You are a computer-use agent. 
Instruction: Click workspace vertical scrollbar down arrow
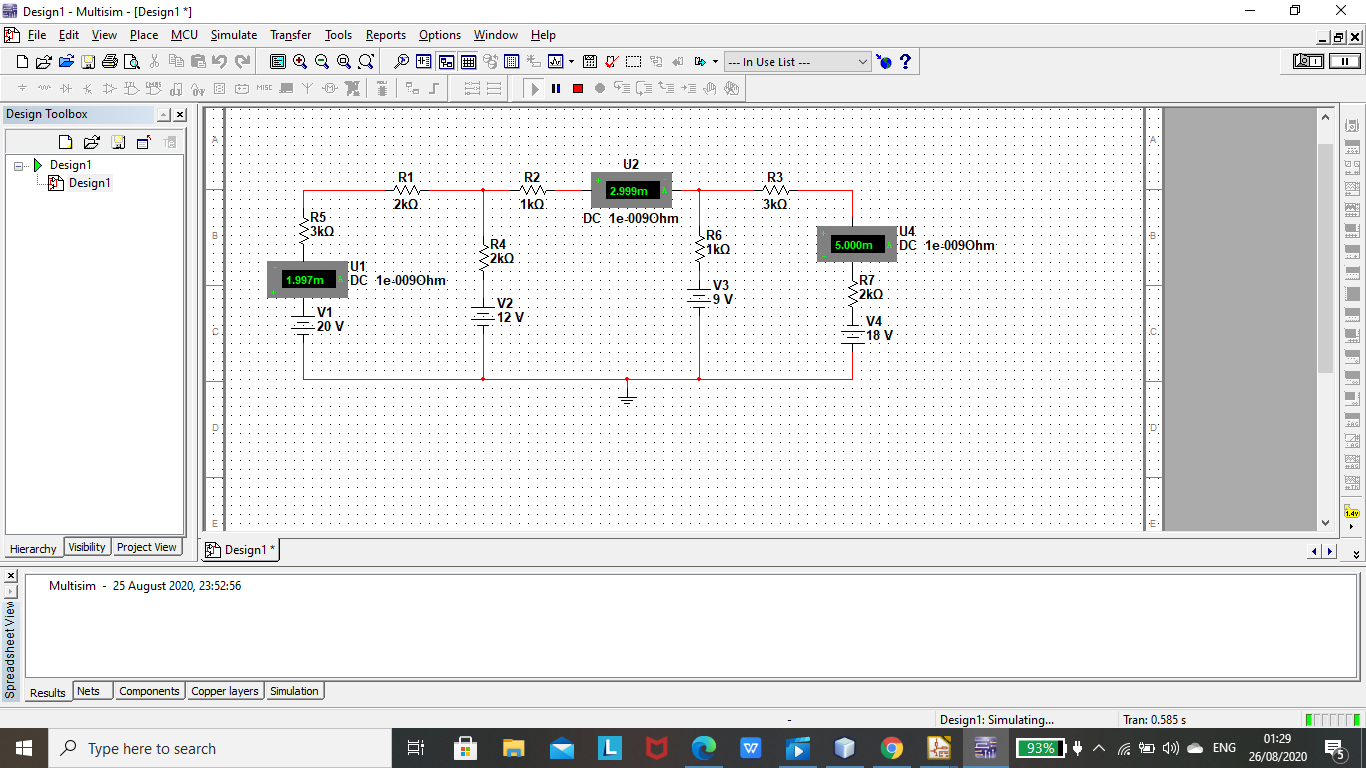coord(1325,522)
